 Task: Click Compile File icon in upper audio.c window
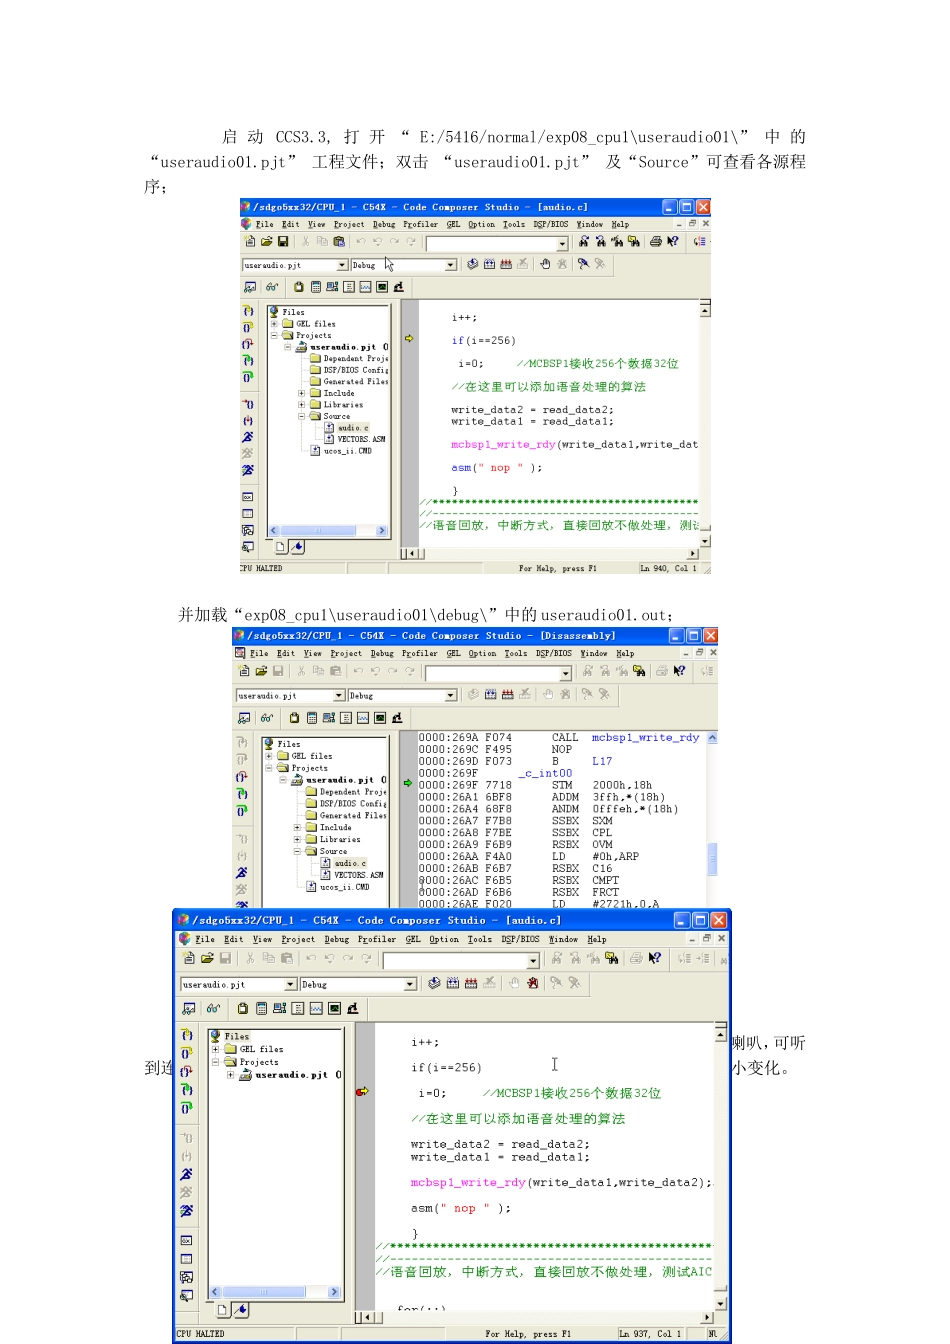[472, 264]
